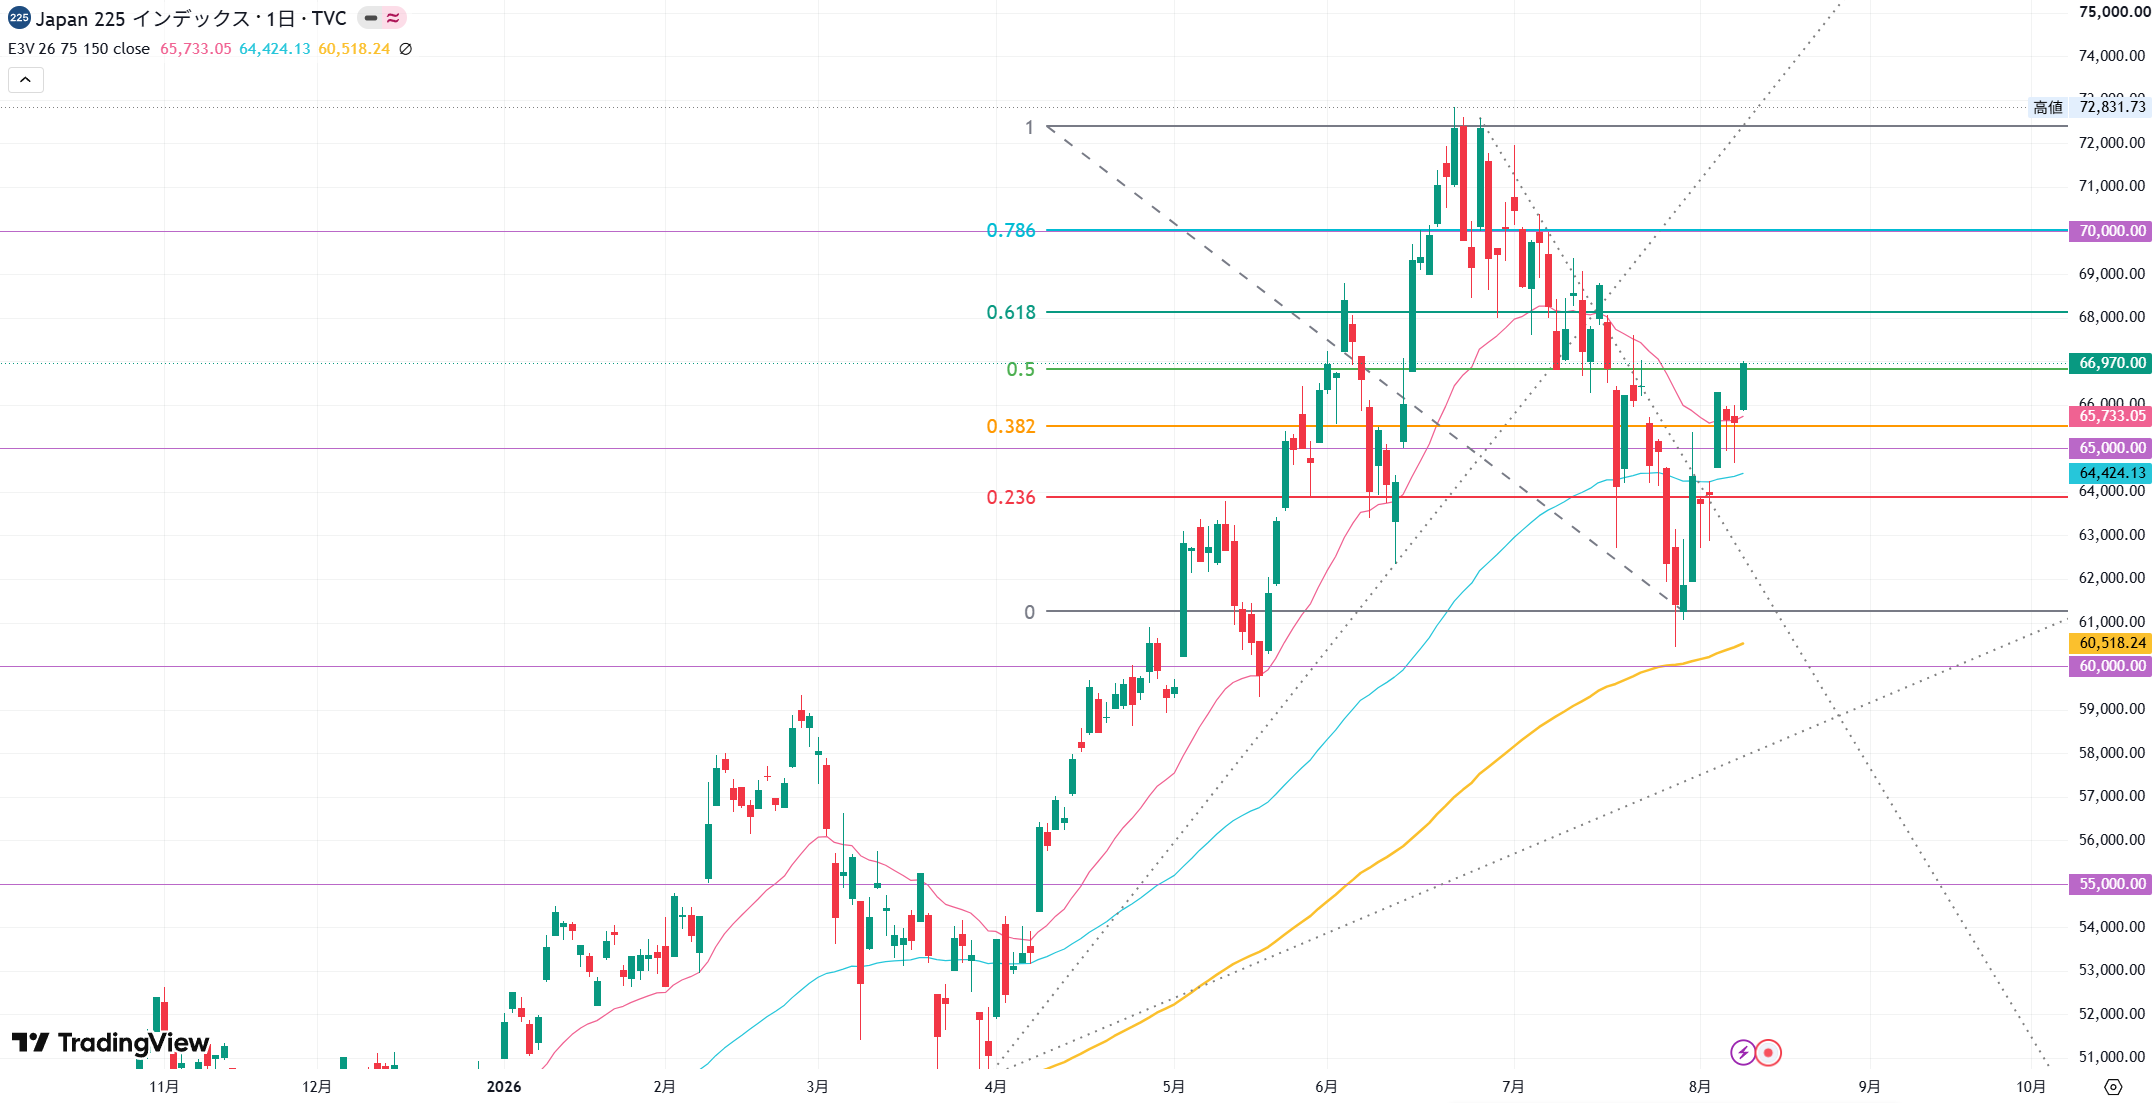This screenshot has height=1103, width=2155.
Task: Click the 2月 time axis label
Action: click(x=664, y=1087)
